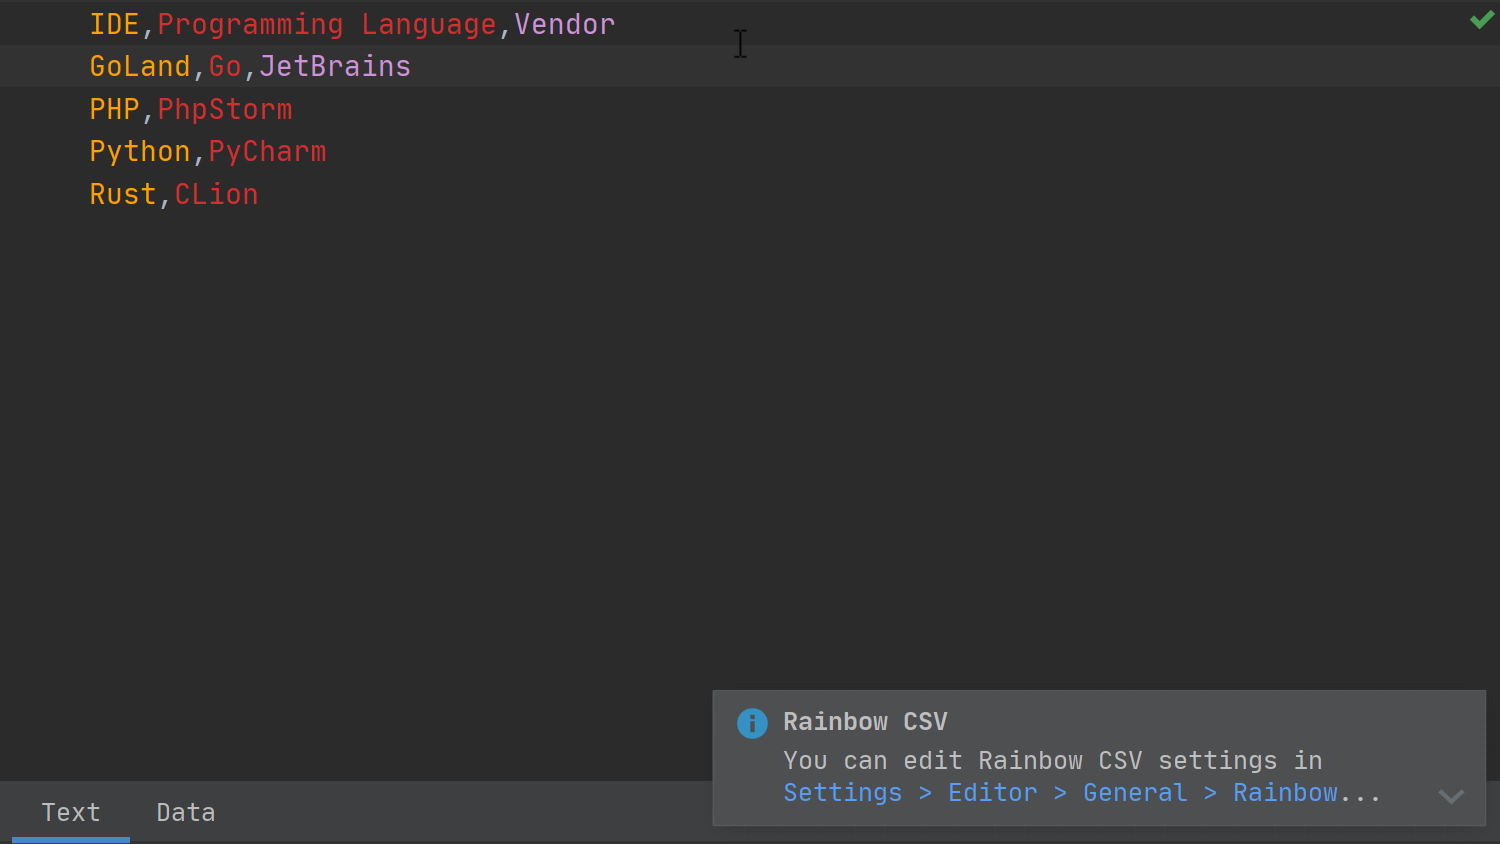Click the 'Rust' text in last row
Screen dimensions: 1500x844
click(123, 195)
